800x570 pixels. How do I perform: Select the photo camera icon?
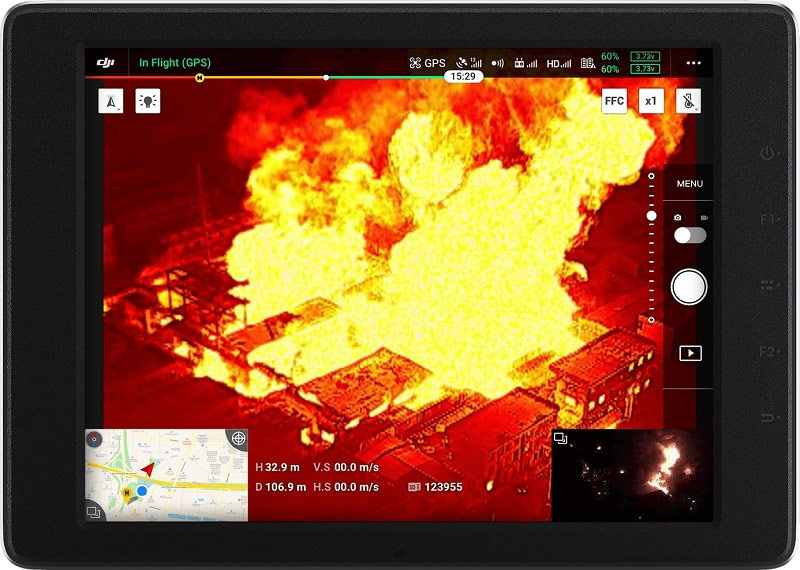(677, 217)
